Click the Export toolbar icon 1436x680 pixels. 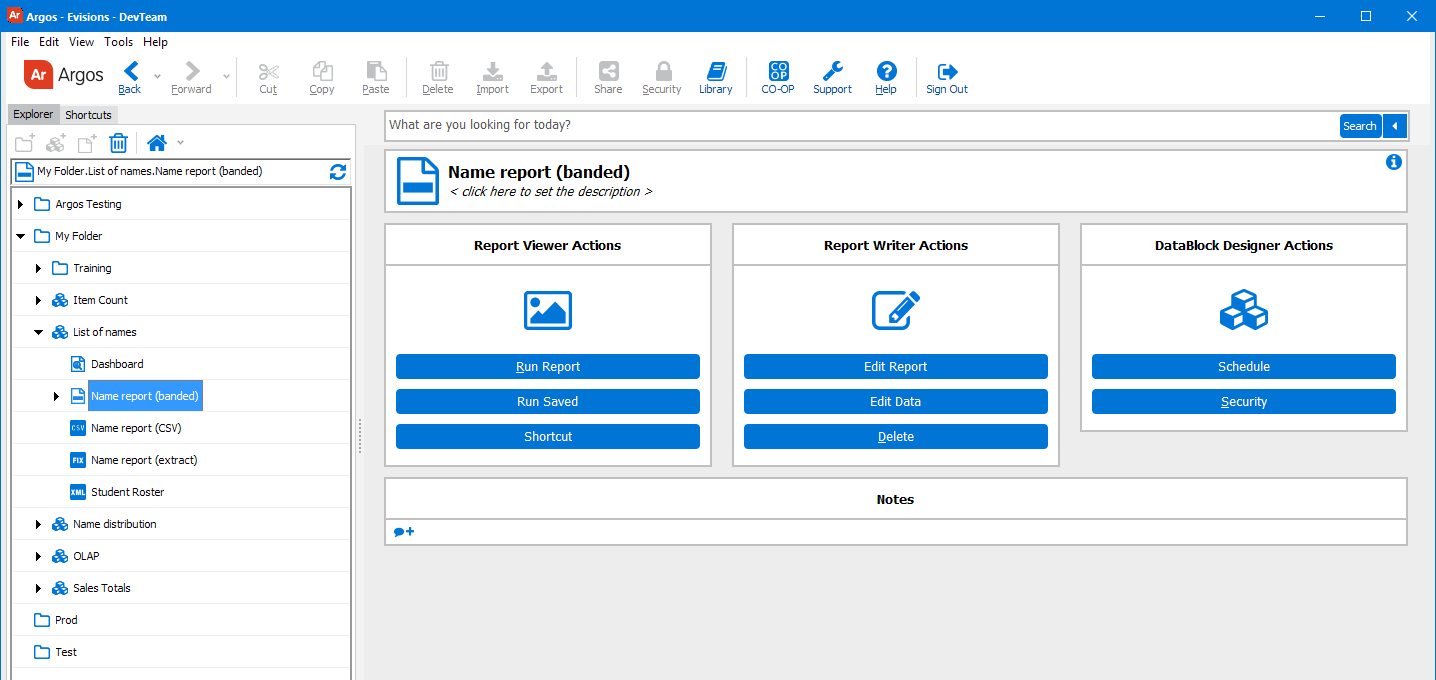pos(546,71)
